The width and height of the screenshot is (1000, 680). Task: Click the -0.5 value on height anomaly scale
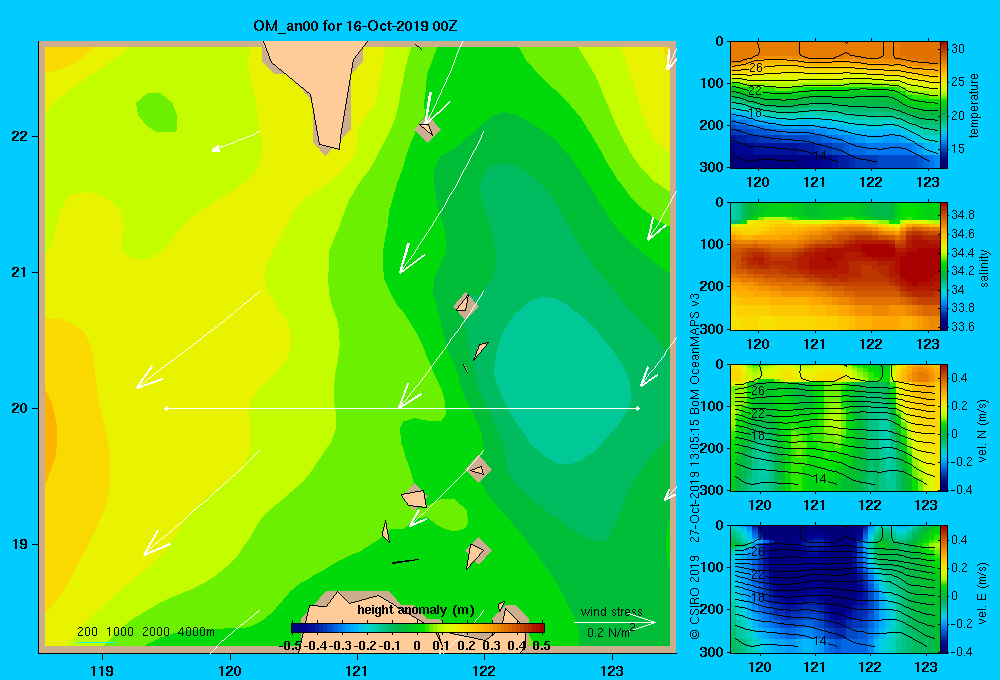click(x=290, y=646)
